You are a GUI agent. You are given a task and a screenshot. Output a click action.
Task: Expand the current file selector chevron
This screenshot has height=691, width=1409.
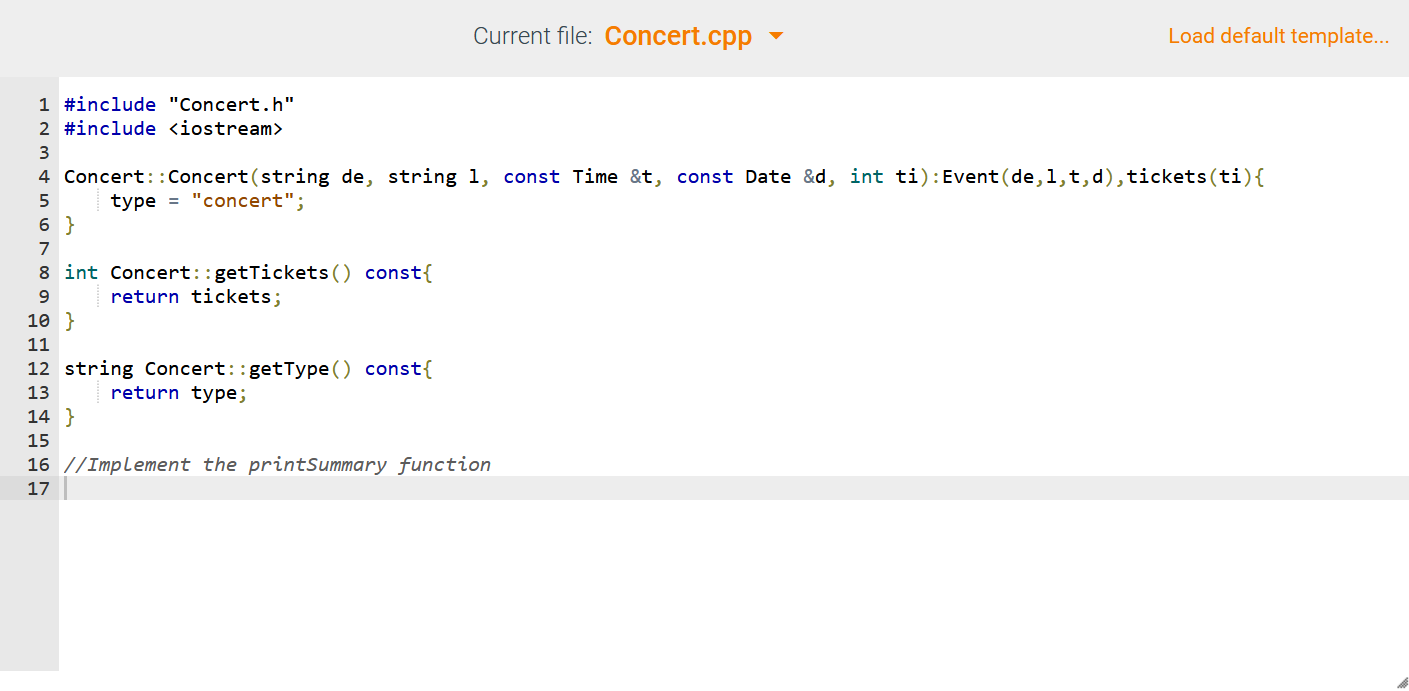[776, 36]
